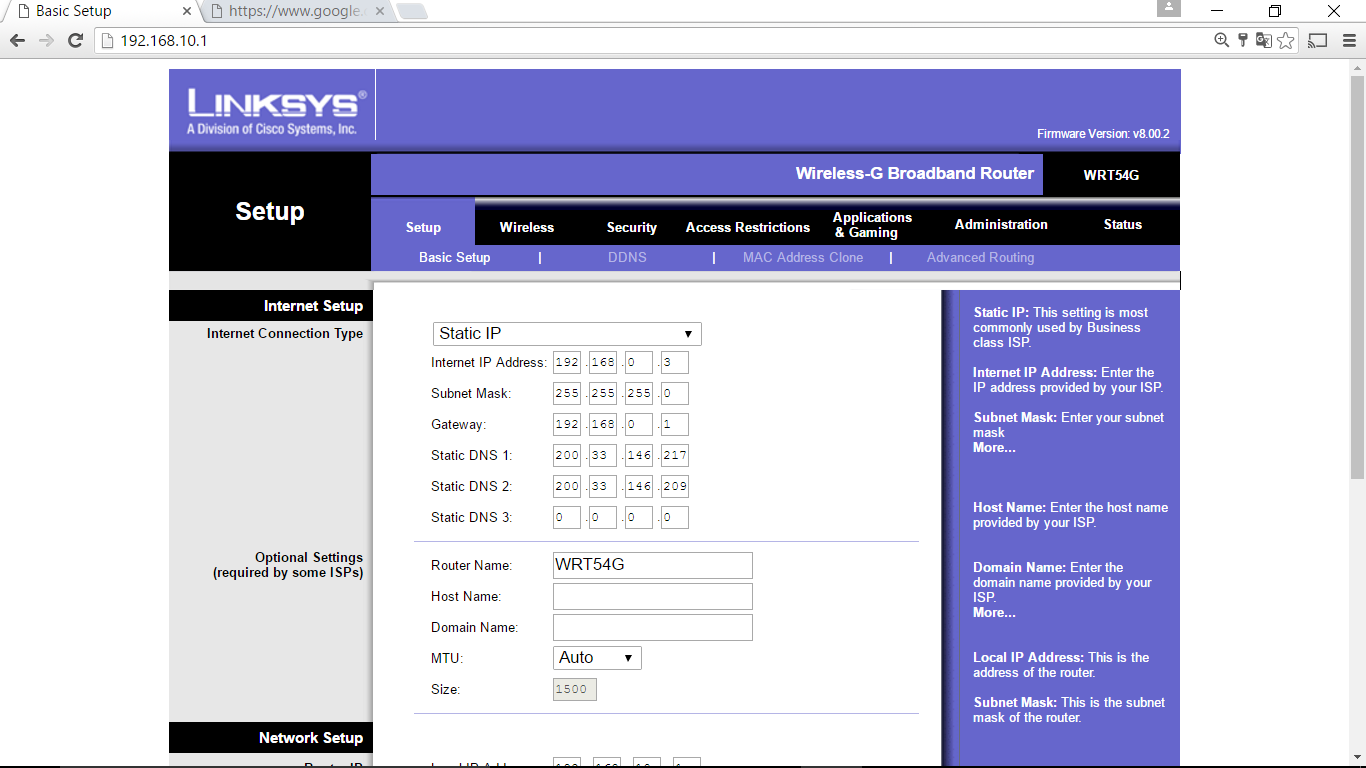
Task: Click the saved password key icon
Action: (1243, 40)
